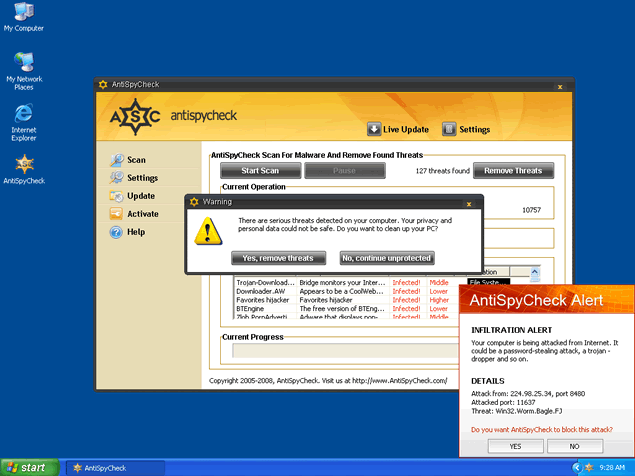Select Update in the left sidebar
This screenshot has width=635, height=476.
[x=140, y=196]
